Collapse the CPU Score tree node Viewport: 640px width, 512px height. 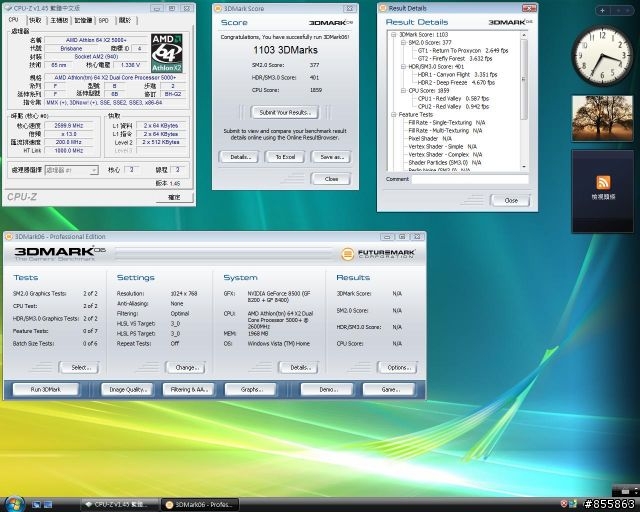pos(403,91)
